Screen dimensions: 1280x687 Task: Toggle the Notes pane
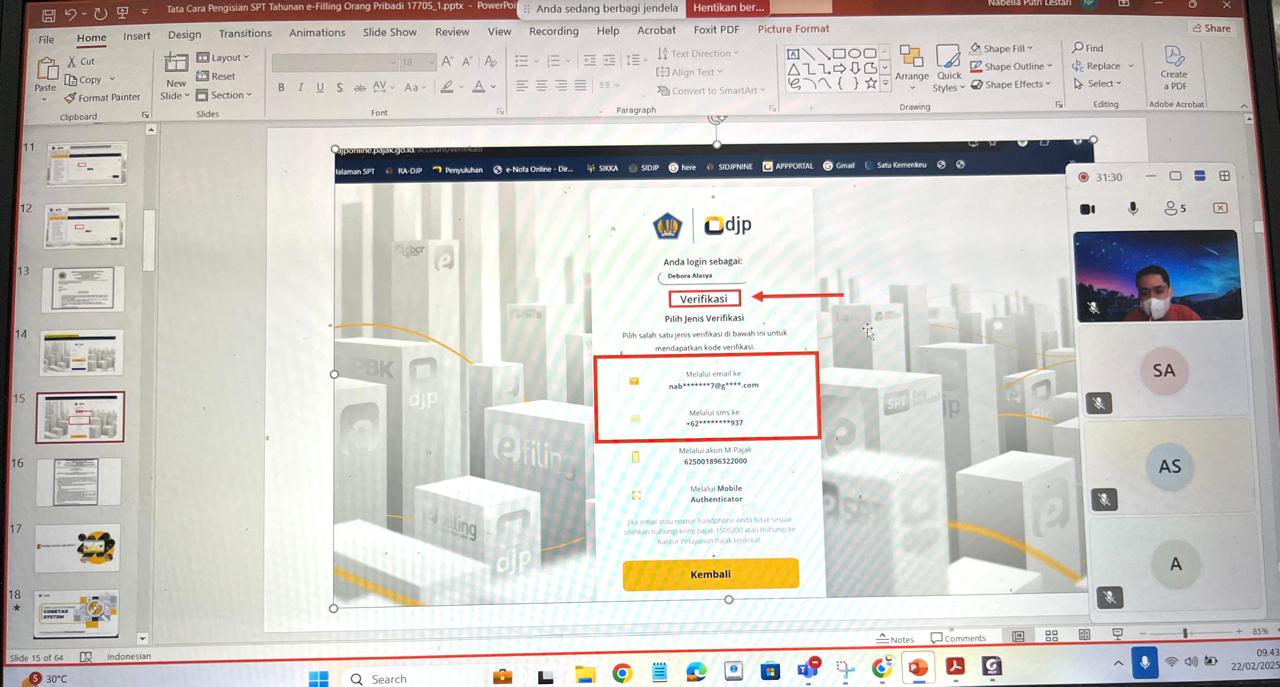pos(895,639)
